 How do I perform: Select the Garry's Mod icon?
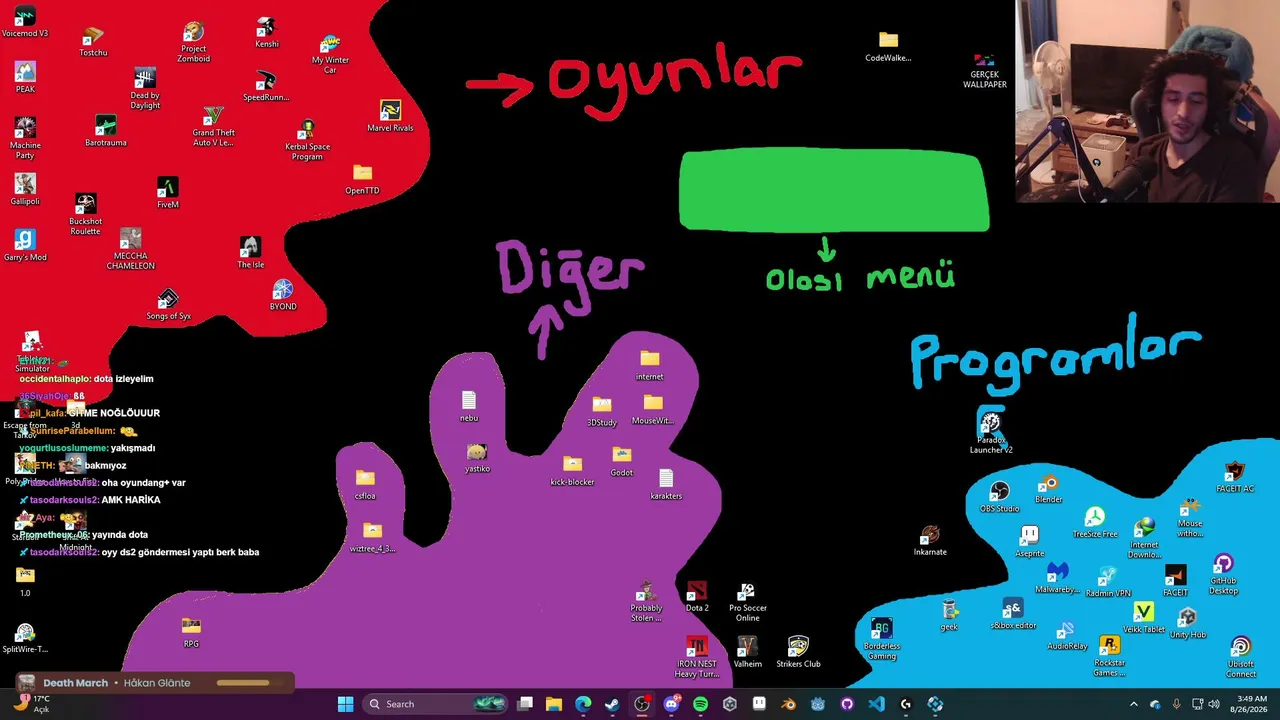point(25,245)
